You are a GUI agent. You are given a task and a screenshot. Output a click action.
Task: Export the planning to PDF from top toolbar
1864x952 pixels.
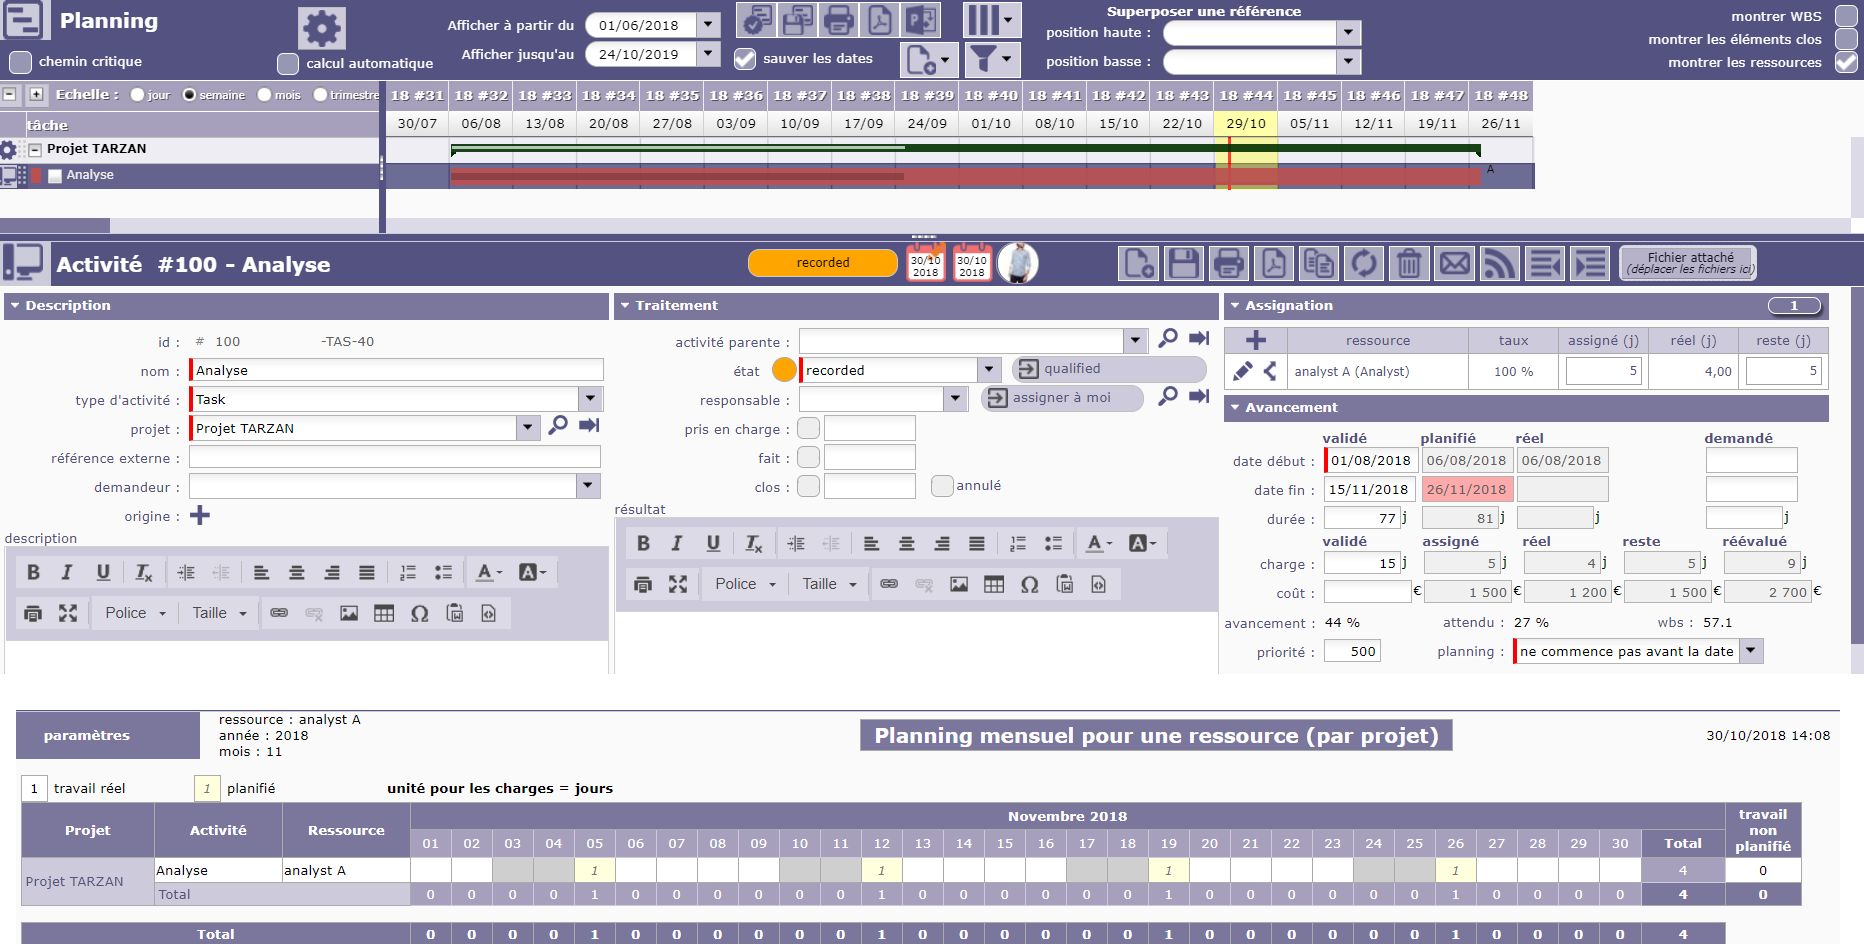click(879, 20)
